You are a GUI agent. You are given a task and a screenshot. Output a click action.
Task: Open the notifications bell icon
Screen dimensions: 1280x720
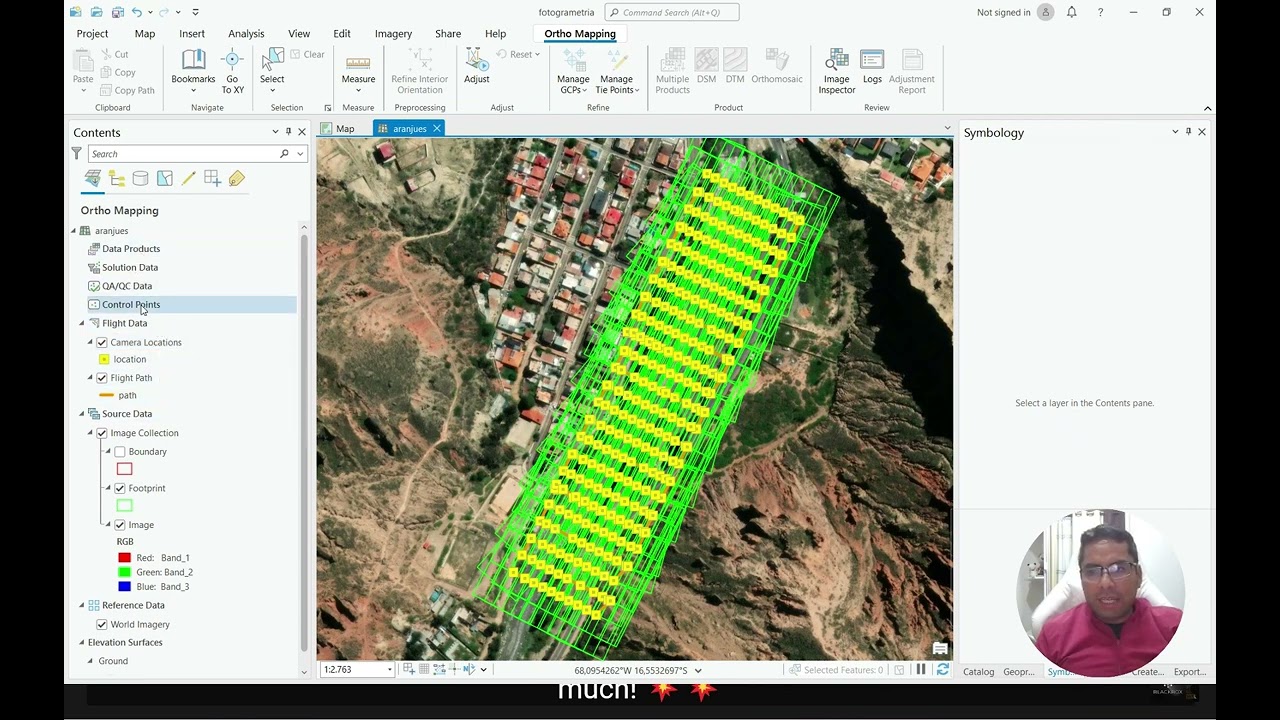pos(1072,12)
